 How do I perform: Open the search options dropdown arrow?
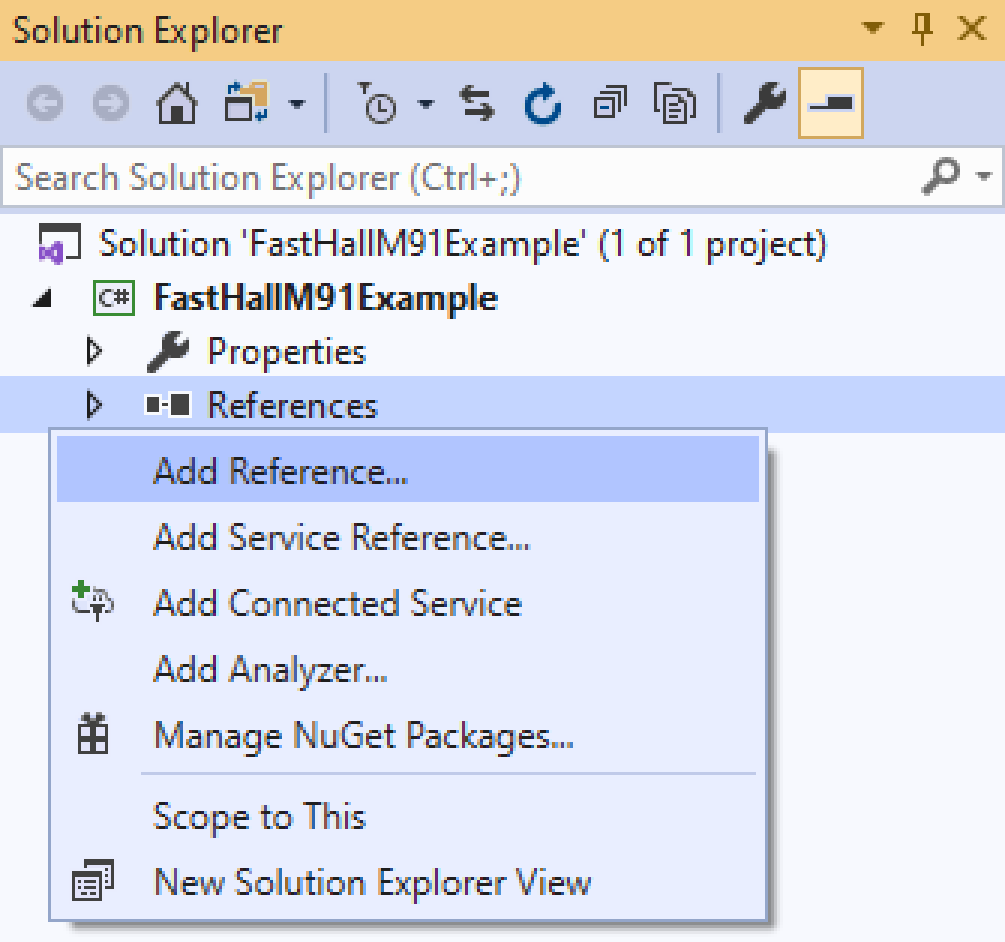click(985, 178)
